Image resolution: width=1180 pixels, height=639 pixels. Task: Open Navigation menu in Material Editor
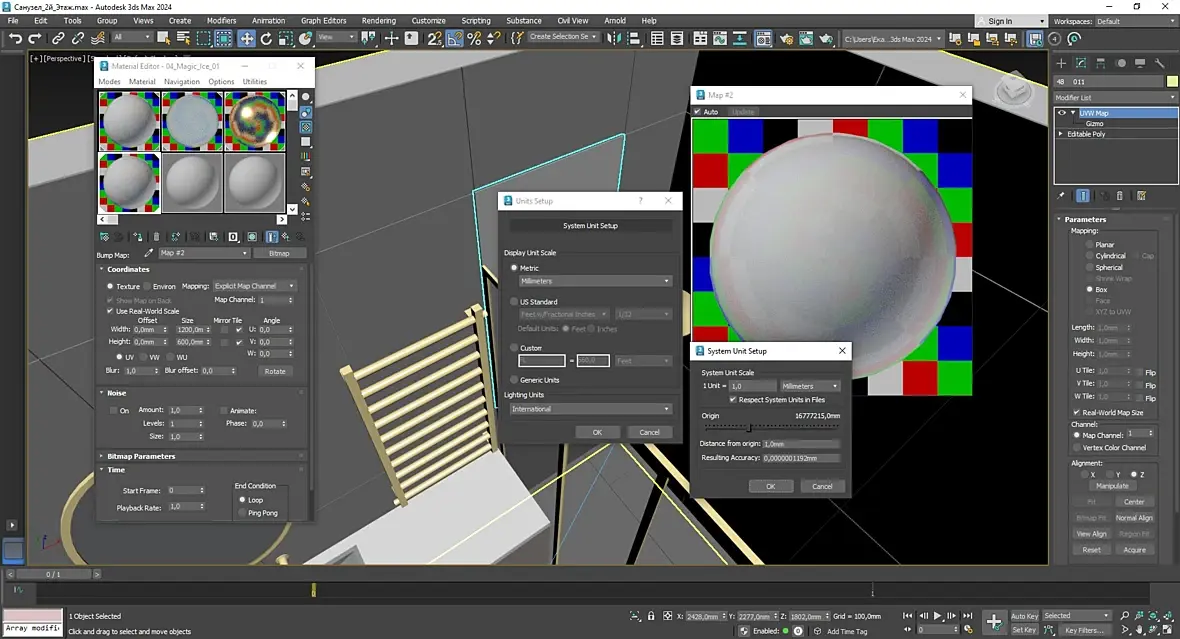pos(181,81)
